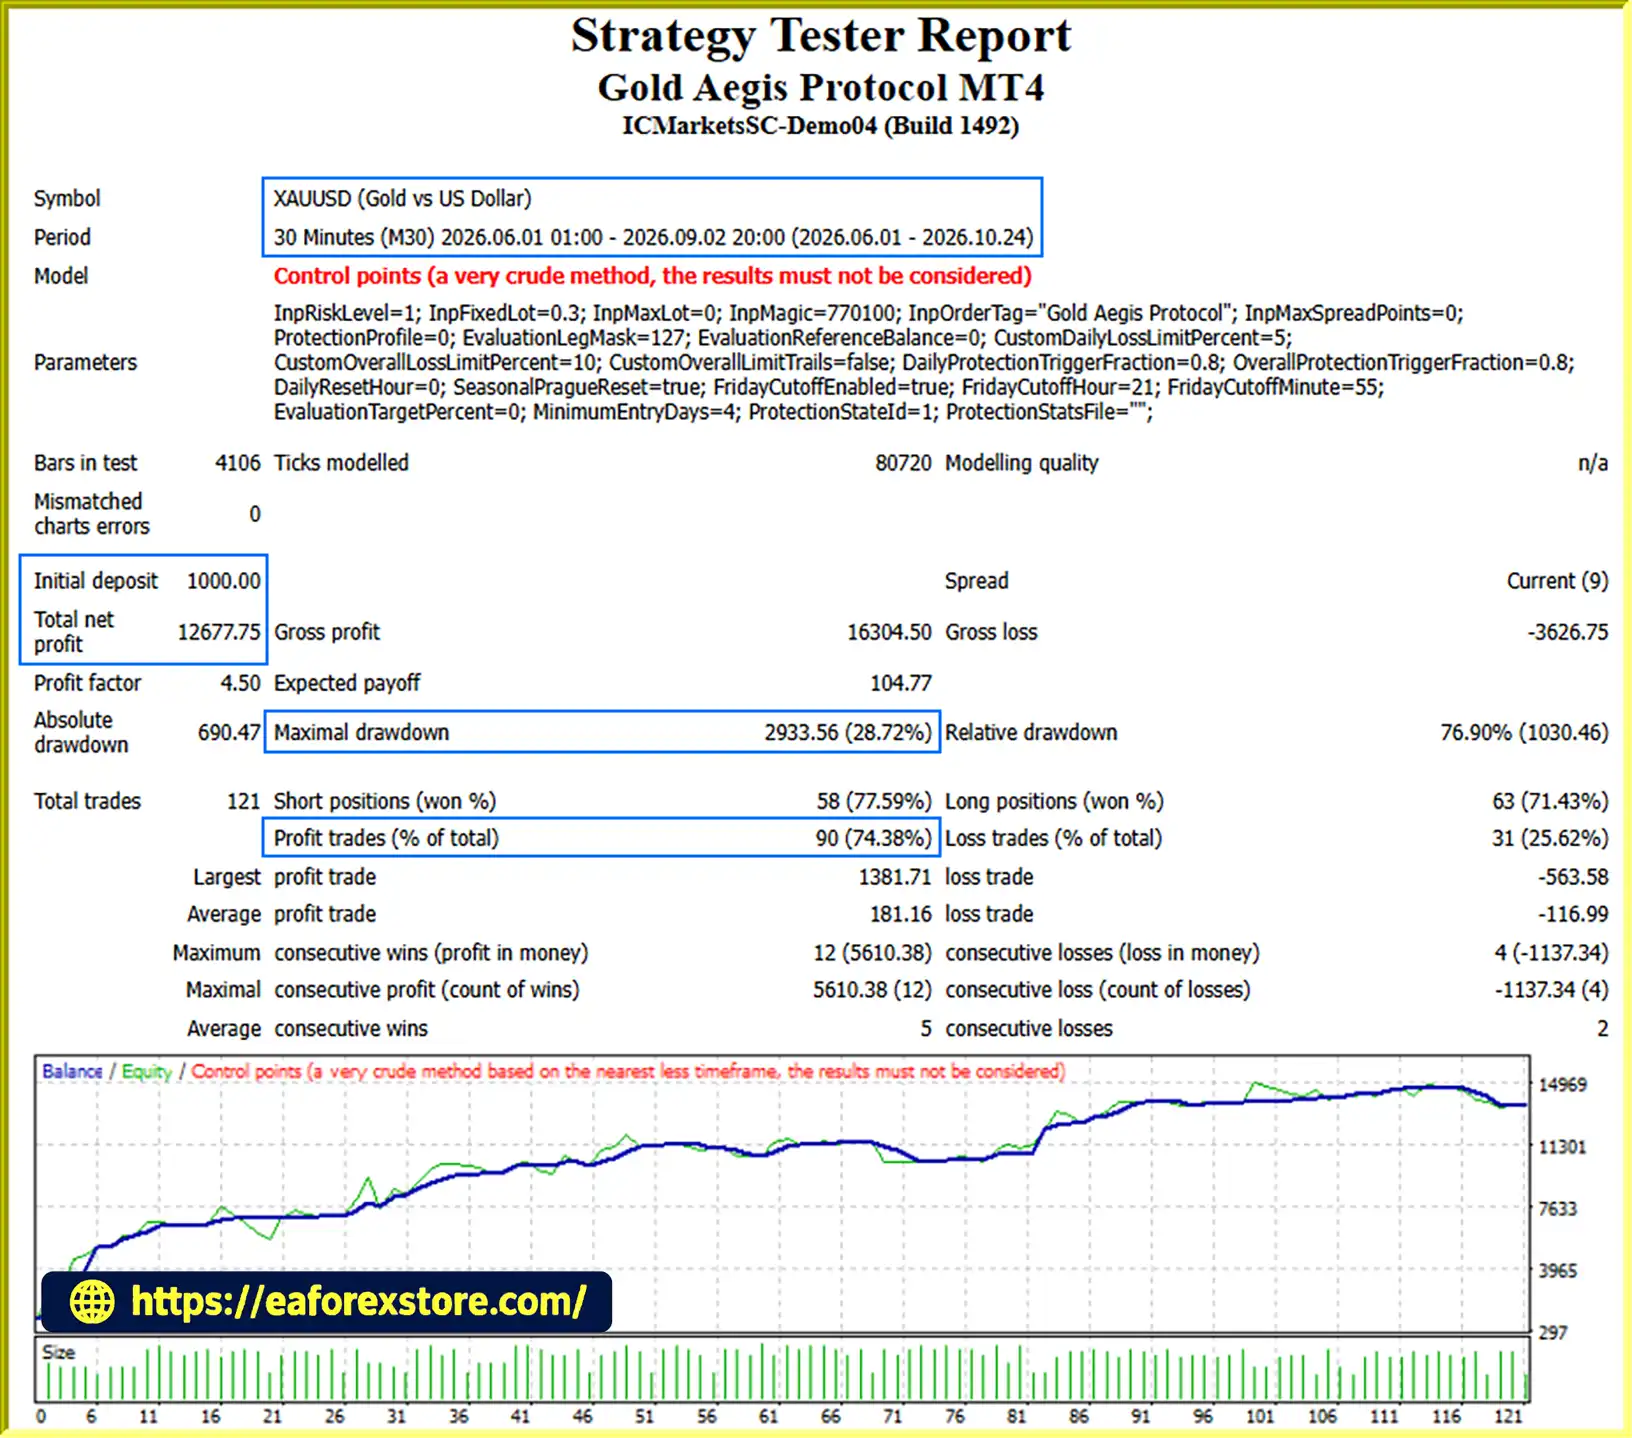Click the Strategy Tester Report heading
The width and height of the screenshot is (1632, 1438).
pos(821,36)
